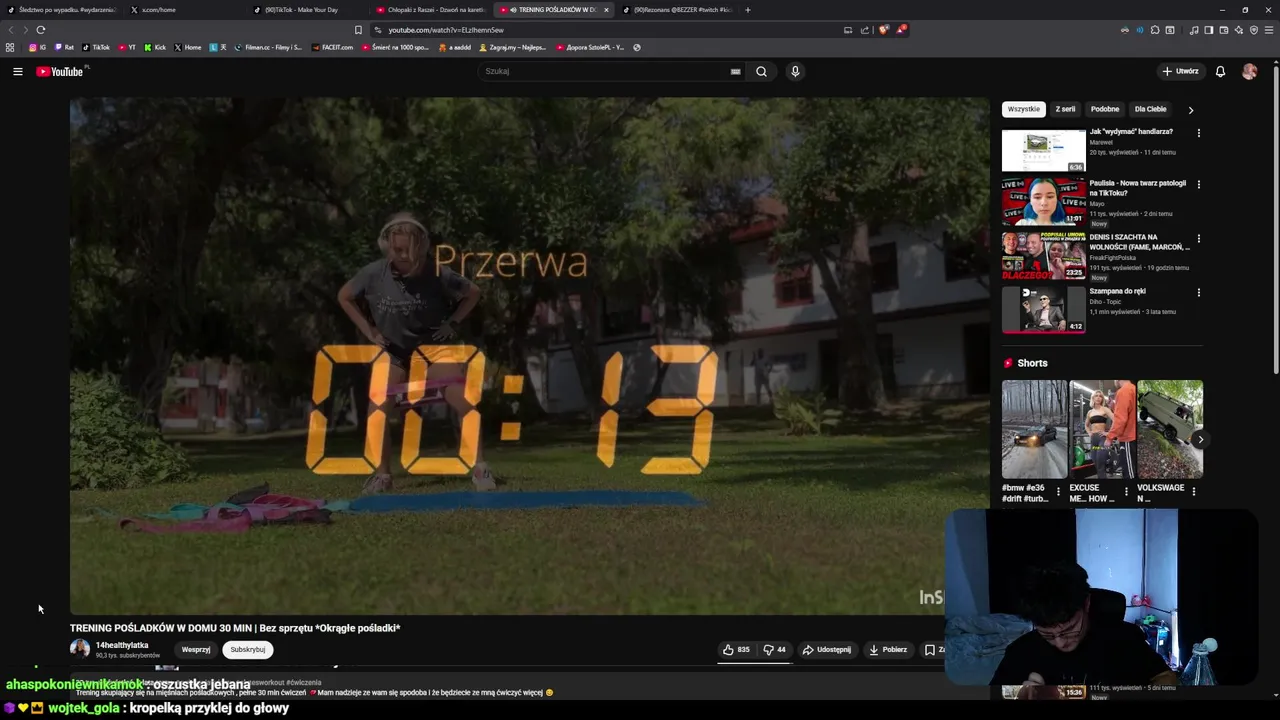1280x720 pixels.
Task: Select the Podobne filter chip
Action: [1105, 109]
